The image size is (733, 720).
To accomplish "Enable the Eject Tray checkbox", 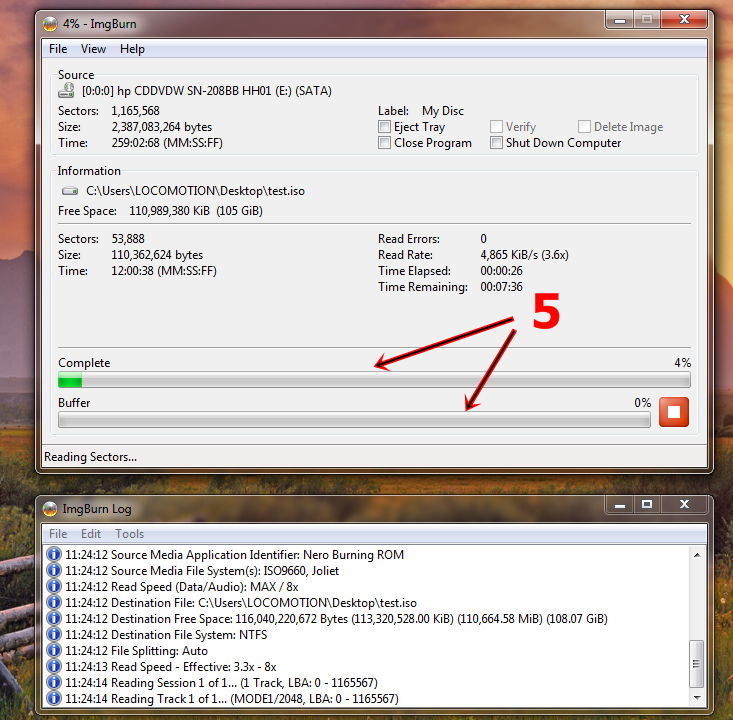I will [384, 127].
